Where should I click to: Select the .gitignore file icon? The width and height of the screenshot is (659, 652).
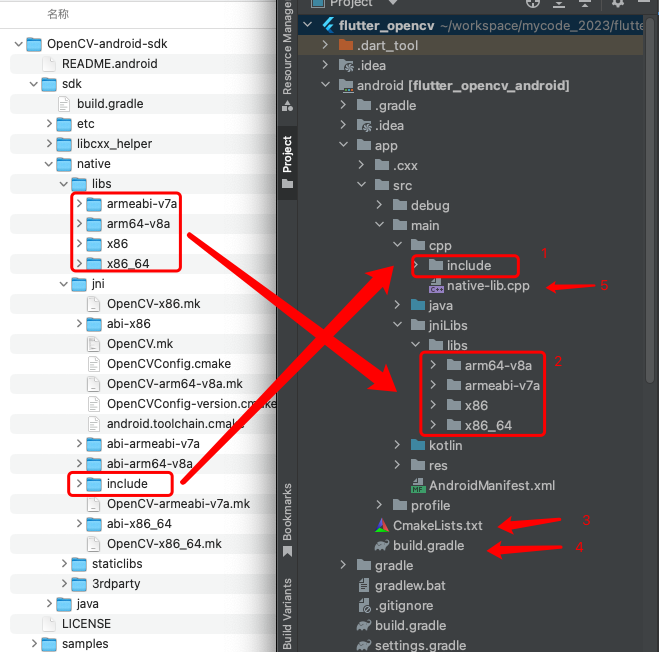(364, 605)
